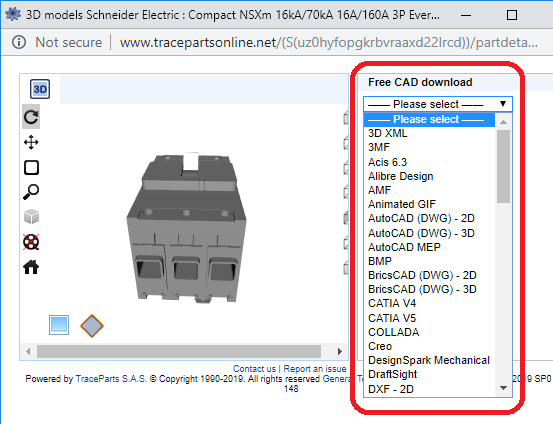Click the crossed-out wheel icon
Image resolution: width=553 pixels, height=424 pixels.
(31, 242)
